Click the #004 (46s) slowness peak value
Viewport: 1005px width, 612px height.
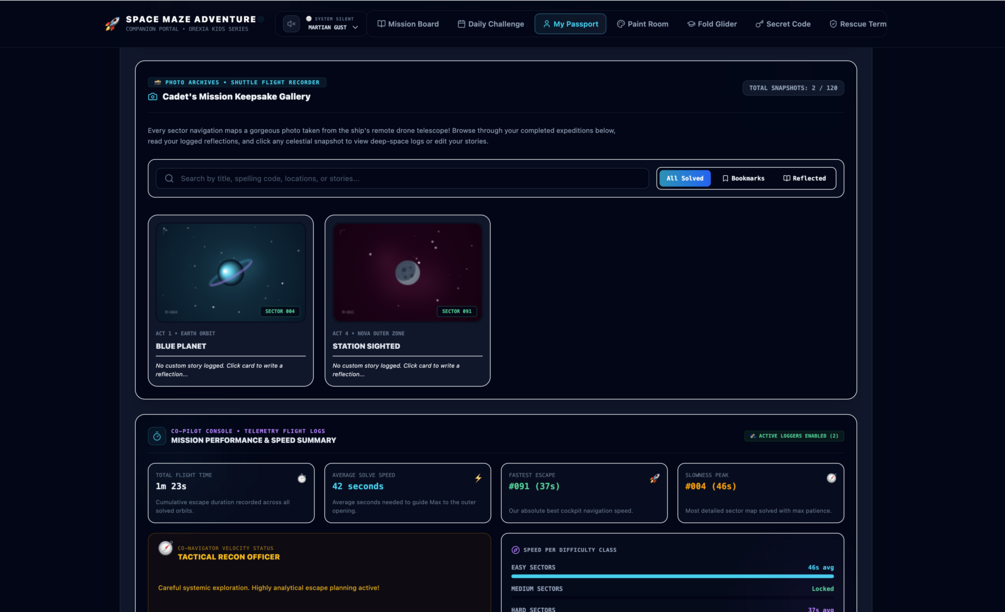coord(711,486)
